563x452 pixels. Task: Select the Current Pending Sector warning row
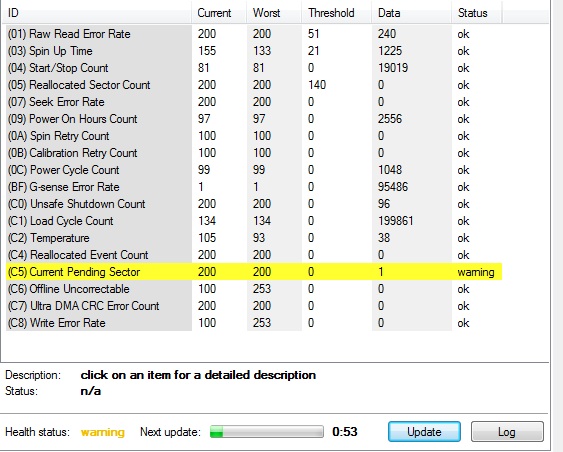pos(254,272)
